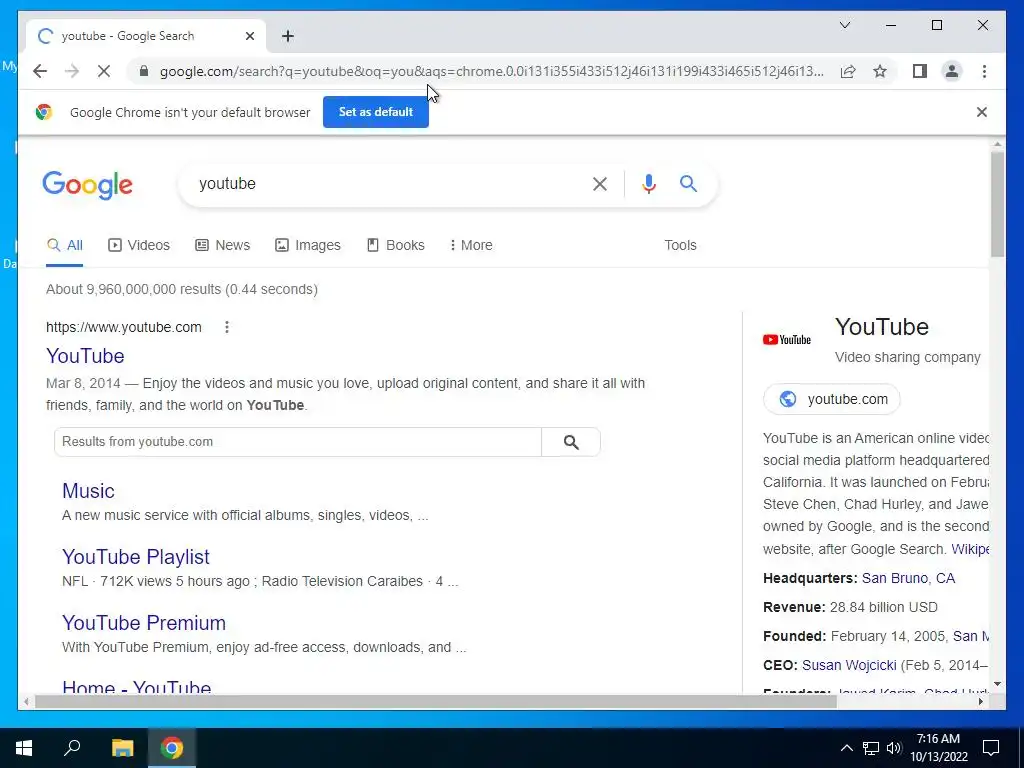Open the San Bruno, CA headquarters link
This screenshot has width=1024, height=768.
[908, 579]
